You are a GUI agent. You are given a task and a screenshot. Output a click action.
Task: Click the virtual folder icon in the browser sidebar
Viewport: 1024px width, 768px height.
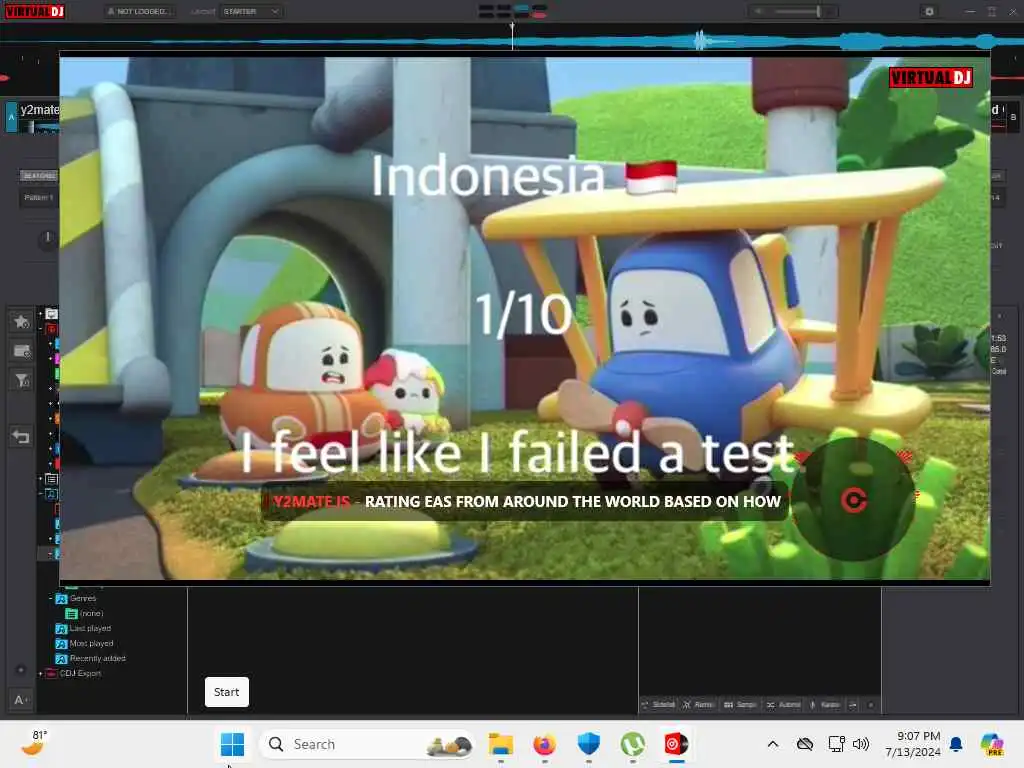pyautogui.click(x=22, y=351)
